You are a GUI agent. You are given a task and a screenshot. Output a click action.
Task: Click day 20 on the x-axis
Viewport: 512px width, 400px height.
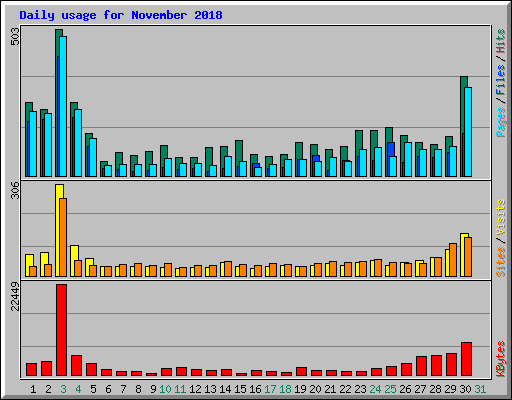(x=315, y=389)
